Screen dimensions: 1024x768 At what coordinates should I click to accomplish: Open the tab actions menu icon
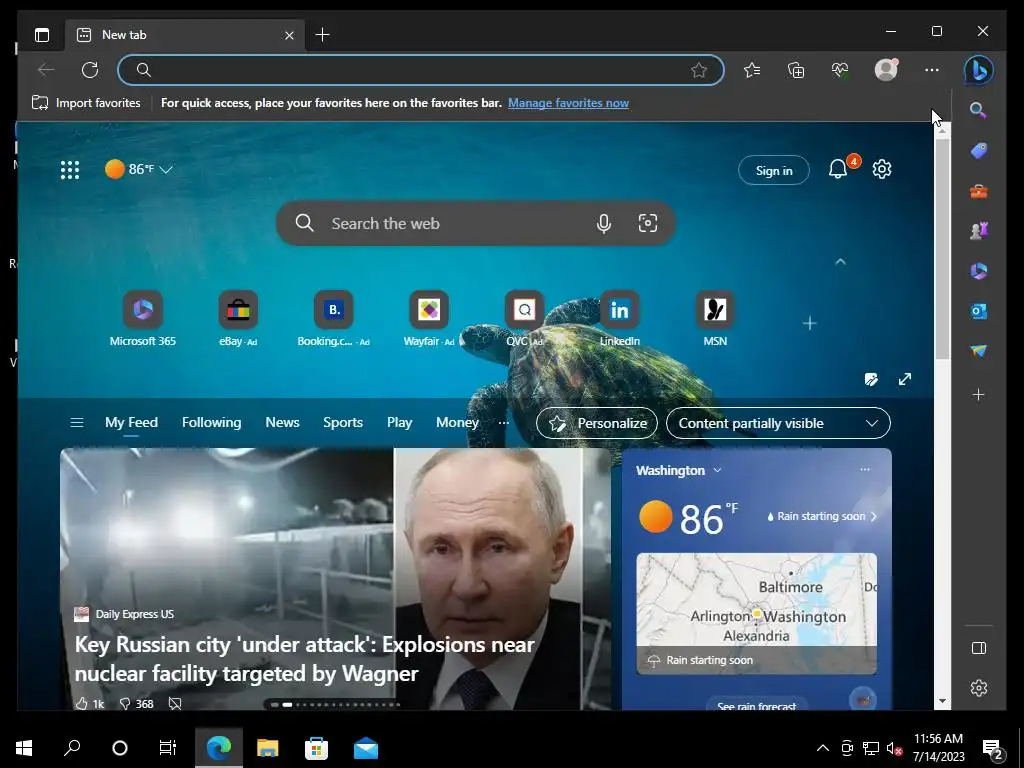tap(42, 35)
